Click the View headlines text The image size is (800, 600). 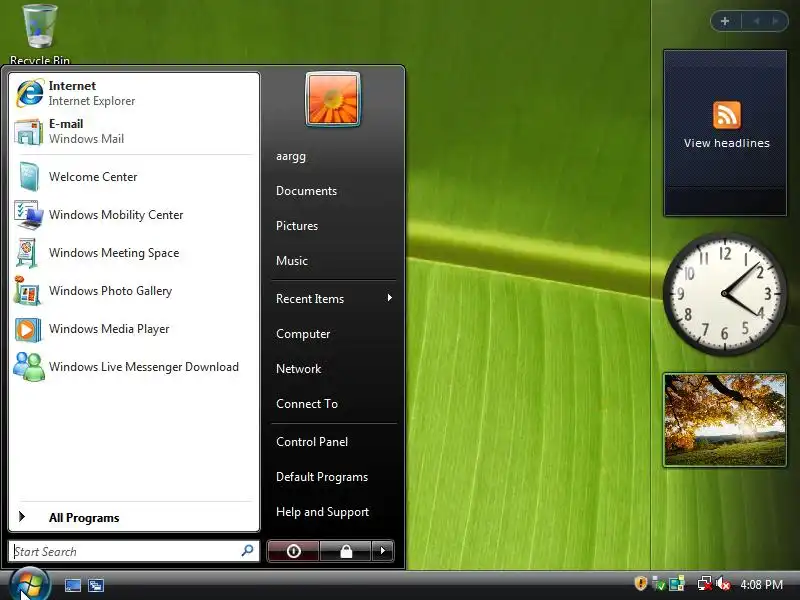(727, 143)
